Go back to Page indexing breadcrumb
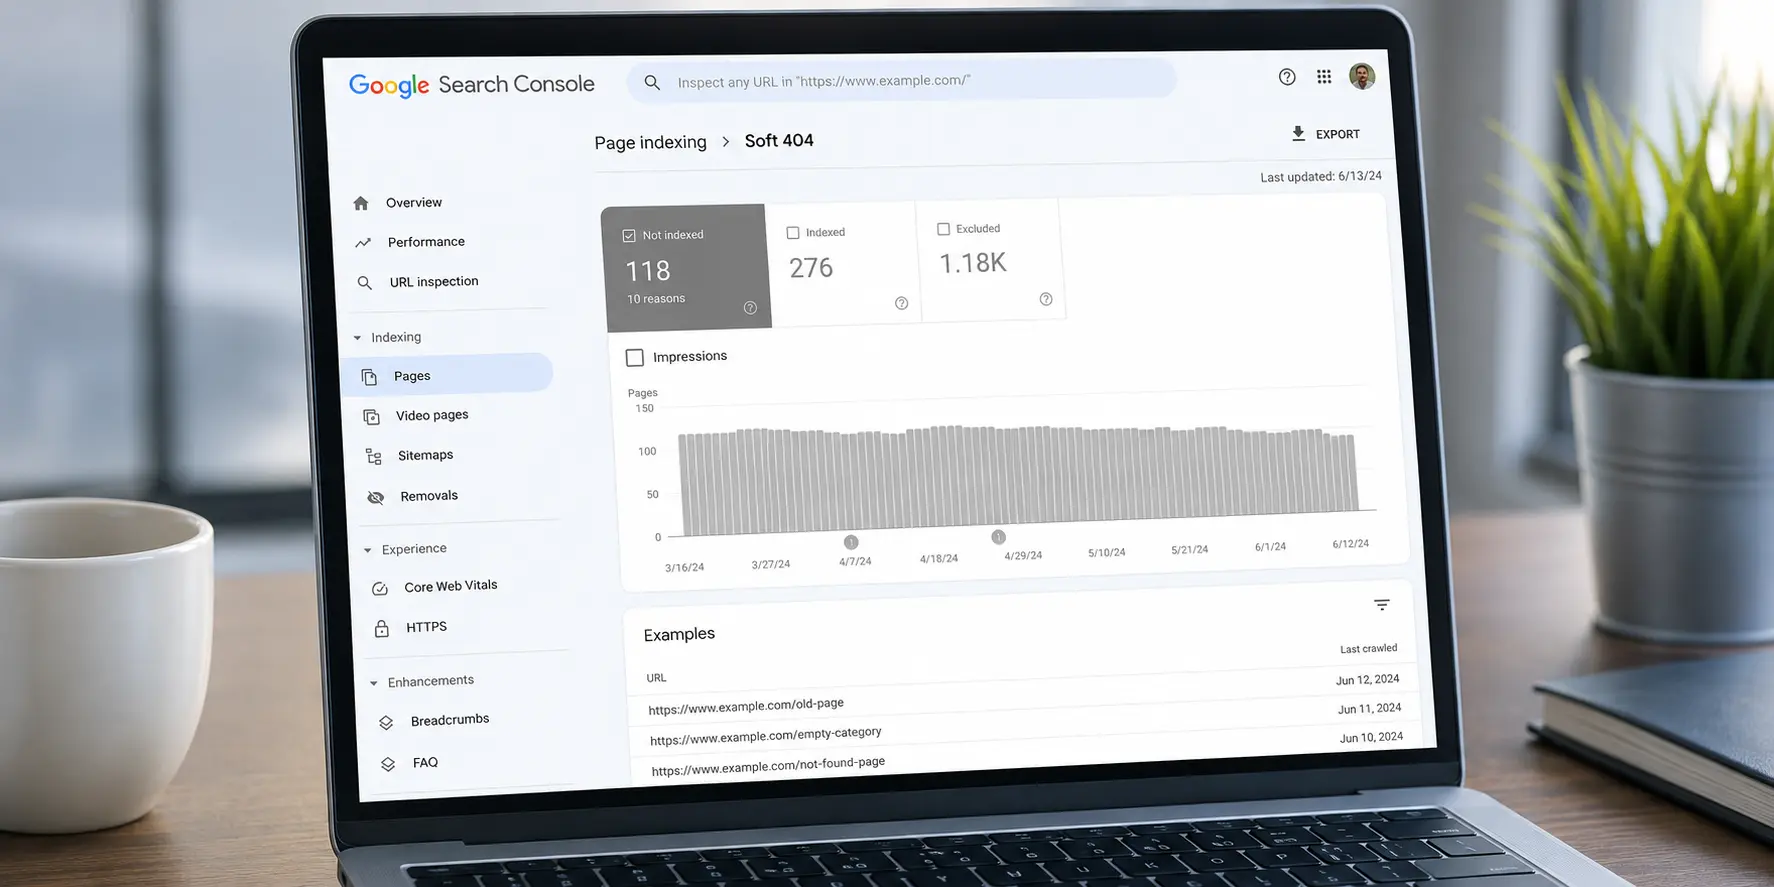1774x887 pixels. coord(650,142)
